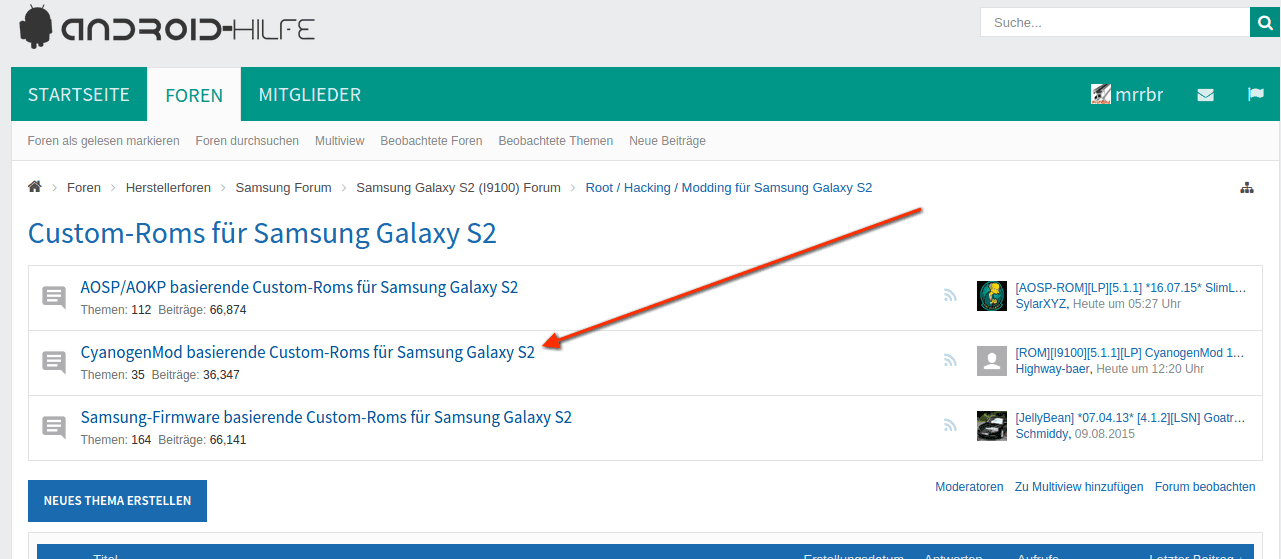Click the CyanogenMod forum speech-bubble icon
The image size is (1281, 559).
click(x=54, y=362)
